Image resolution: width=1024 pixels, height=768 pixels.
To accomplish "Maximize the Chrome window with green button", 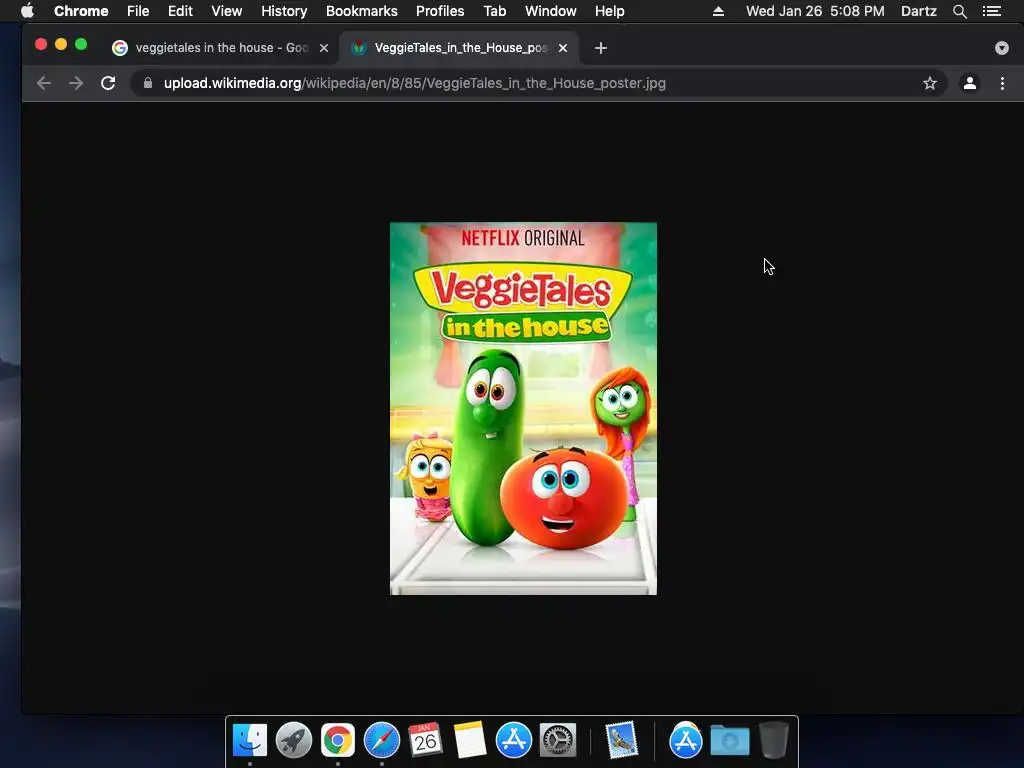I will coord(81,44).
